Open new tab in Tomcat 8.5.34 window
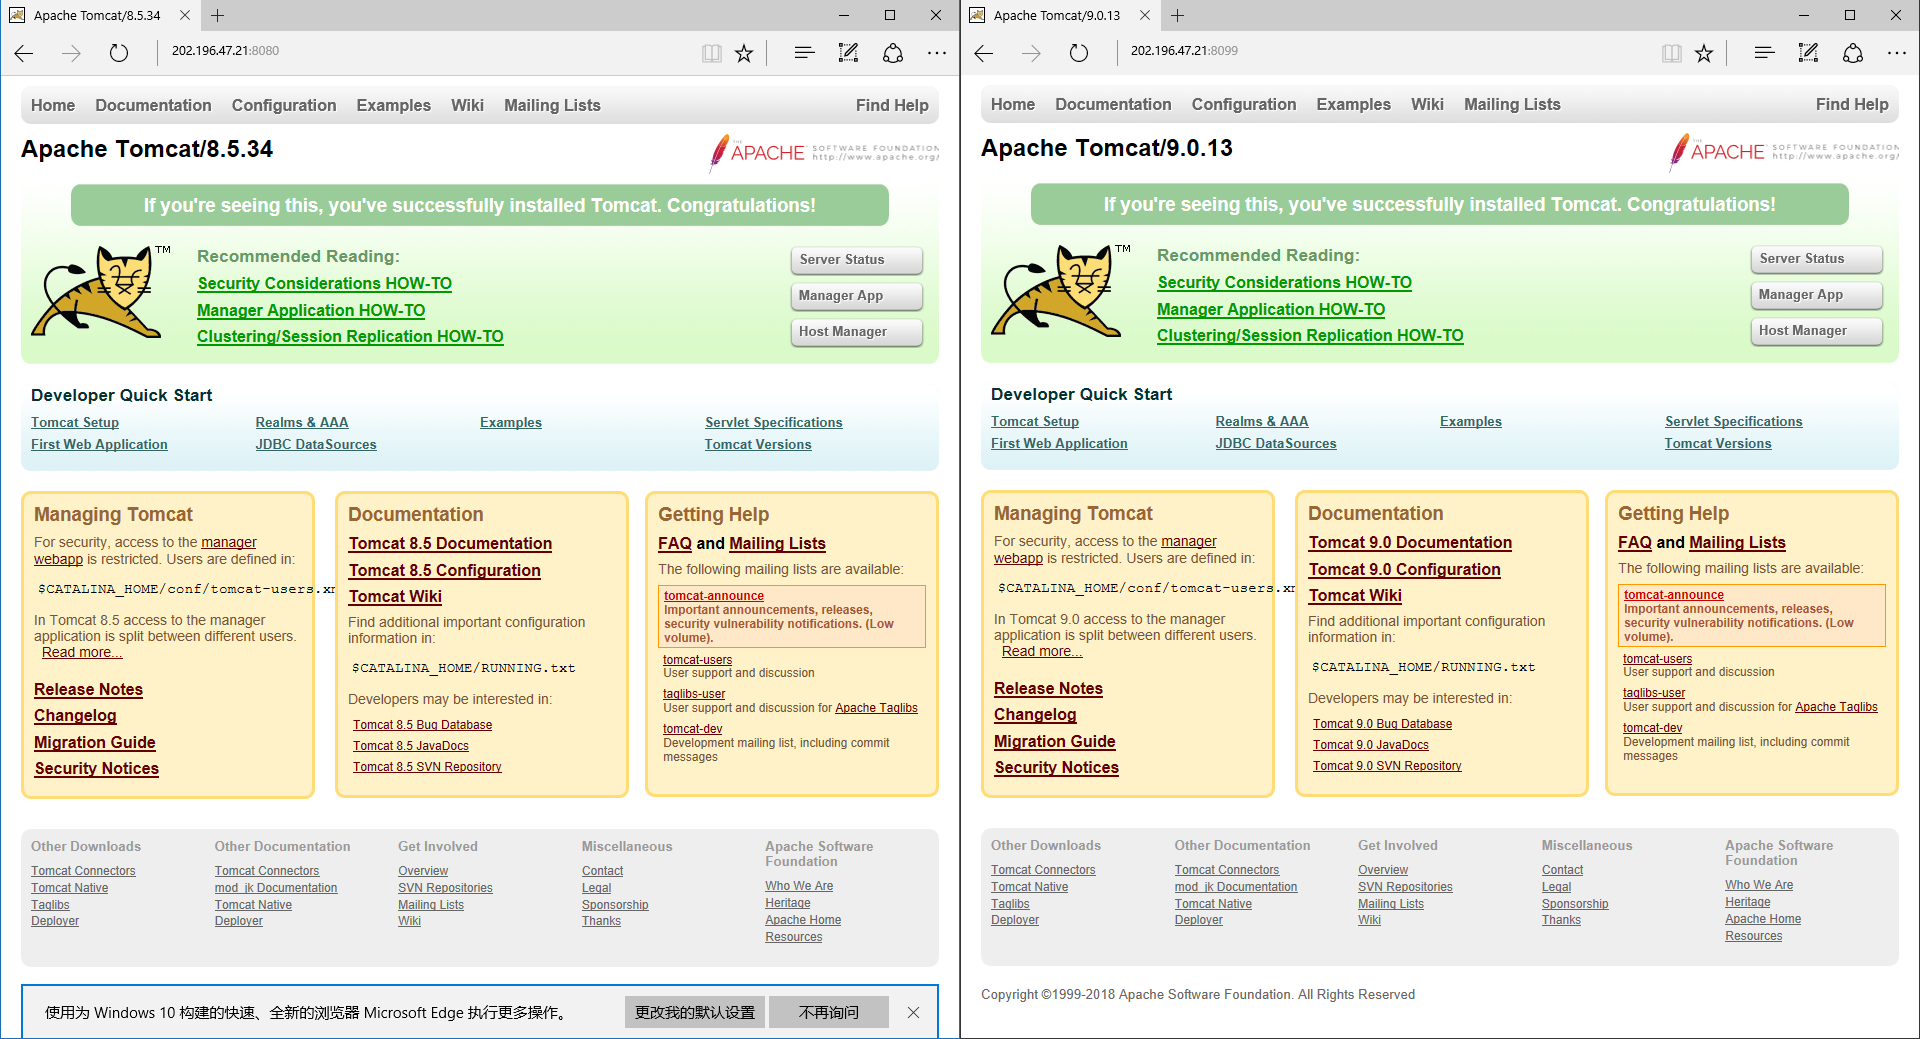Viewport: 1920px width, 1039px height. click(x=217, y=15)
